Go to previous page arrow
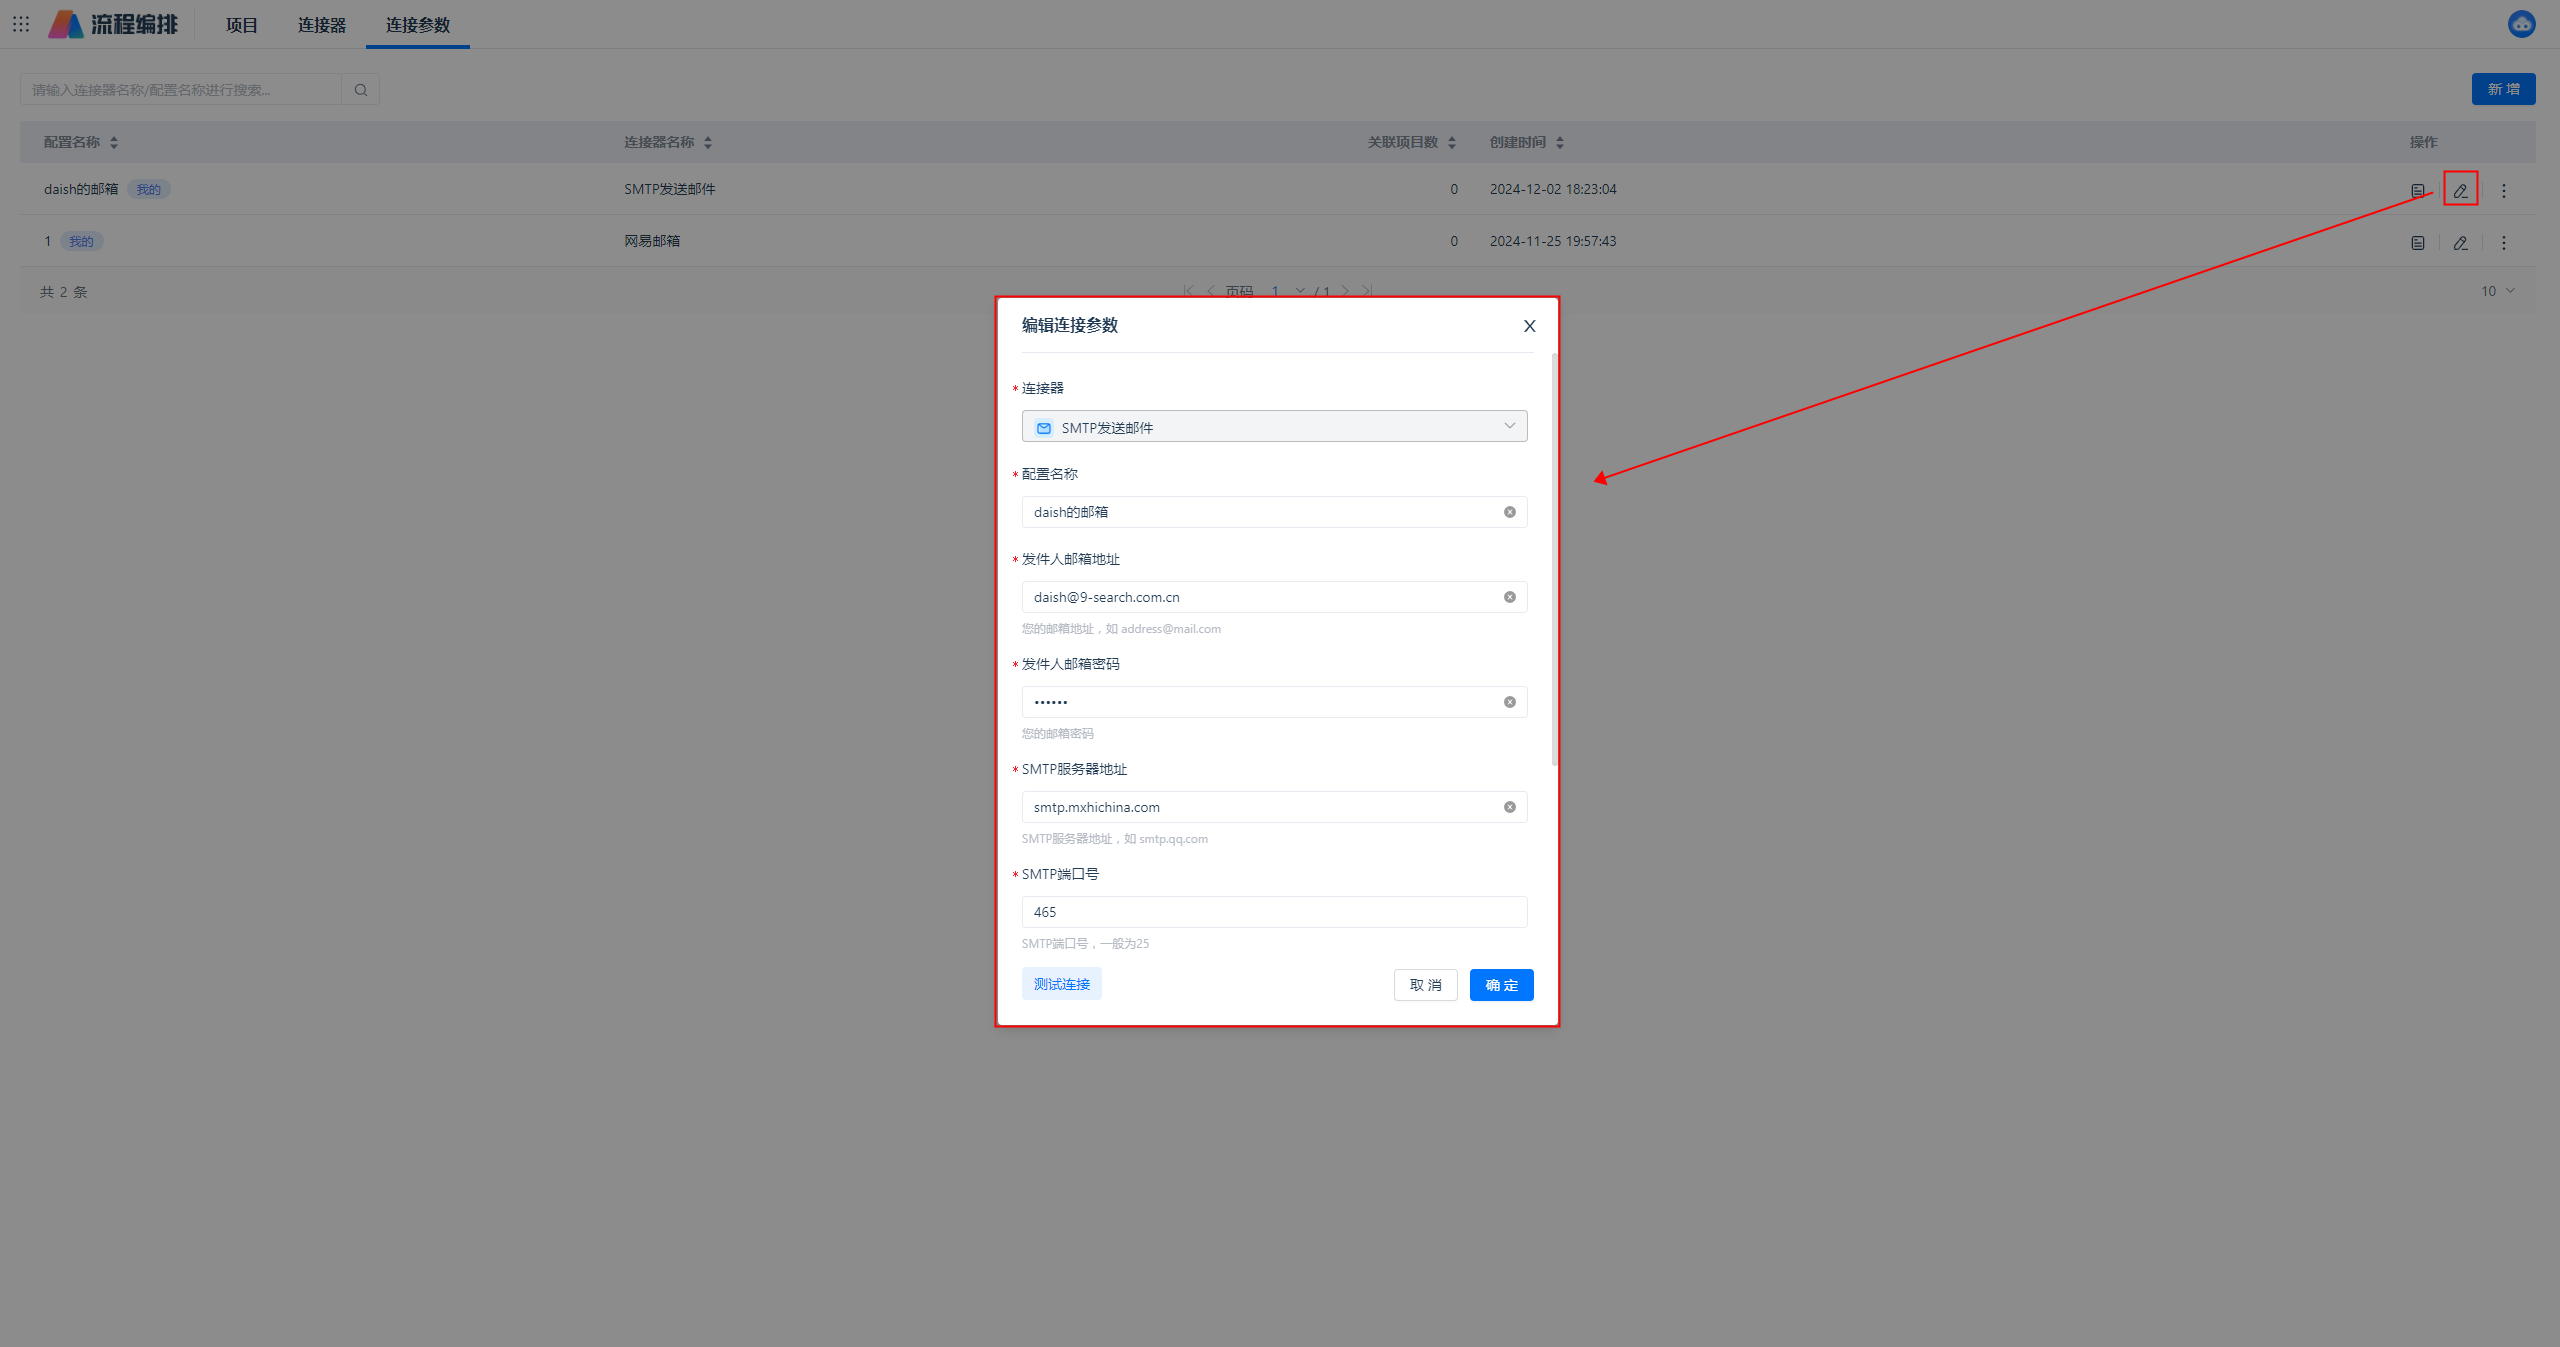The width and height of the screenshot is (2560, 1347). 1210,291
